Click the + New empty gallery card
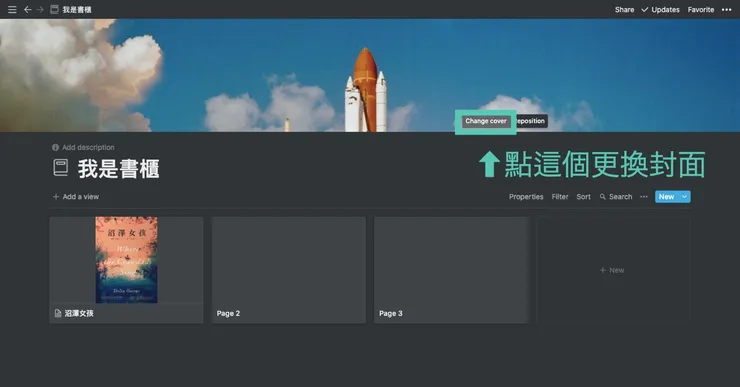740x387 pixels. tap(613, 270)
